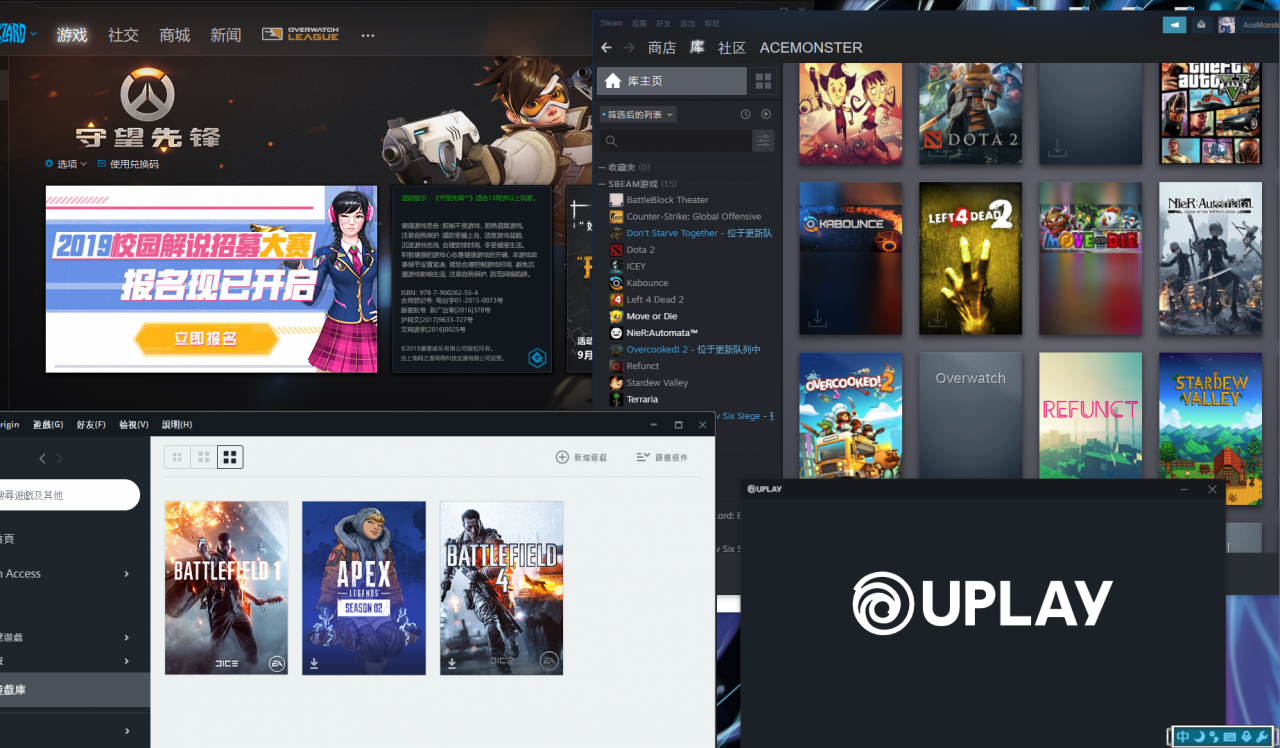Click 使用兑换码 redeem code link
1280x748 pixels.
tap(128, 164)
